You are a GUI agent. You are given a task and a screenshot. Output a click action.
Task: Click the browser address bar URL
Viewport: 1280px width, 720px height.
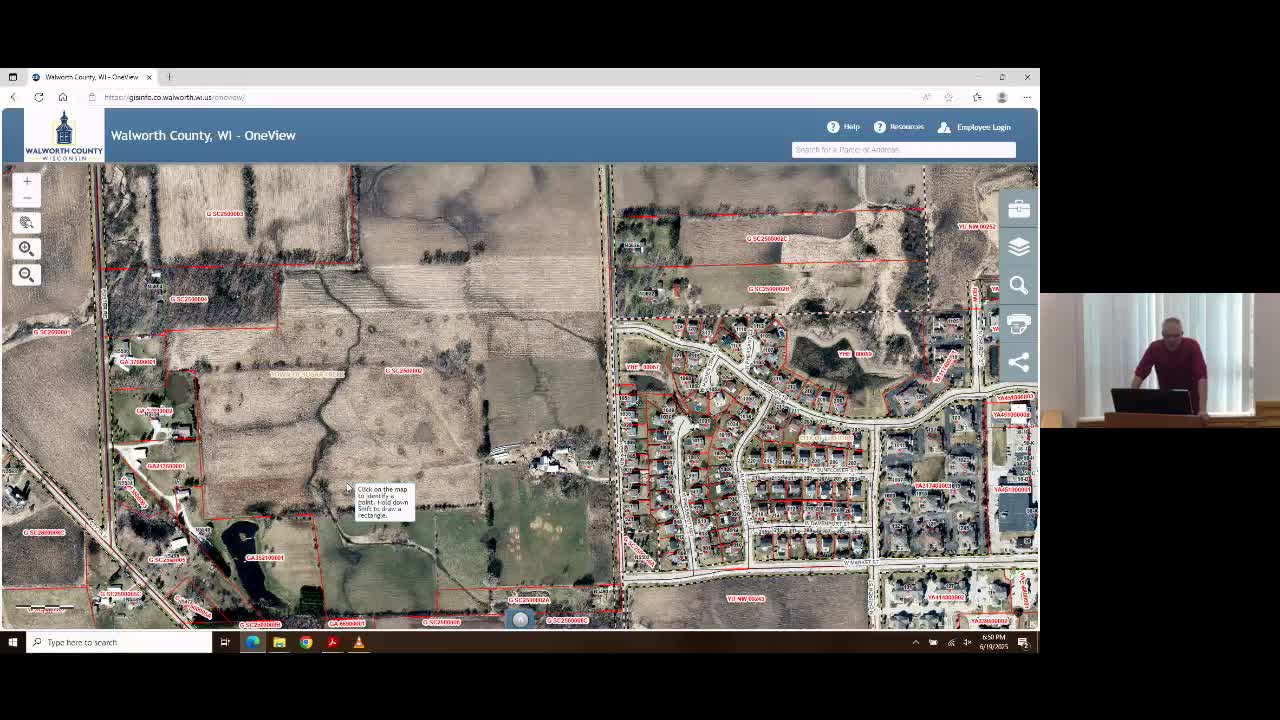[174, 97]
